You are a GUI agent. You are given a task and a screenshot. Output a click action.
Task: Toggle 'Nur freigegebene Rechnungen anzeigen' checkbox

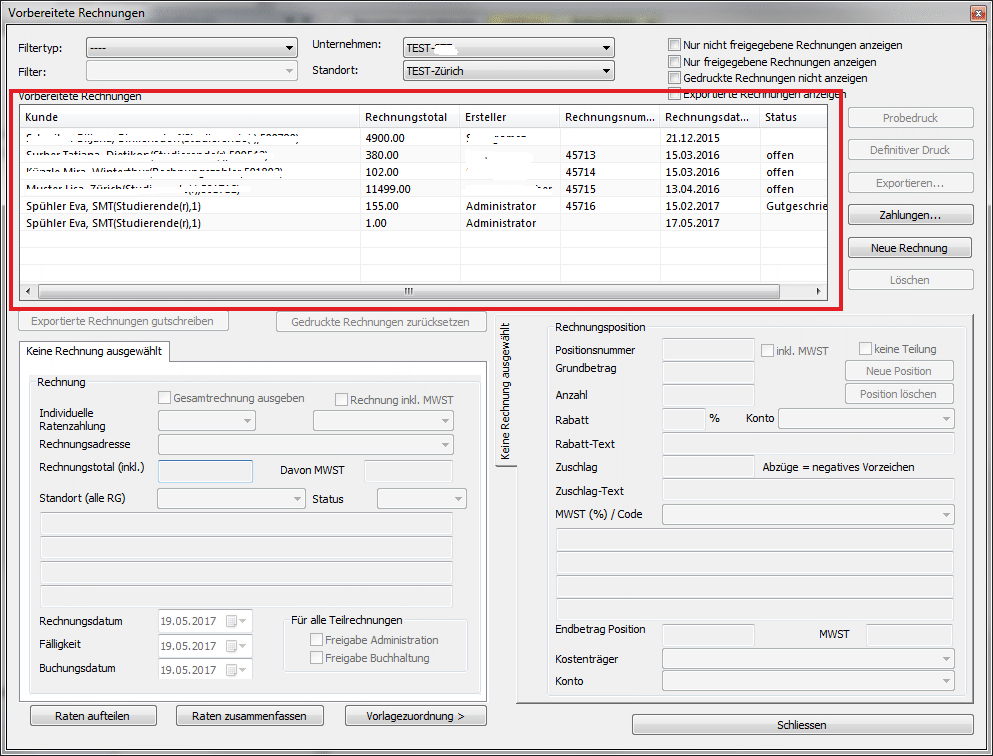click(675, 62)
